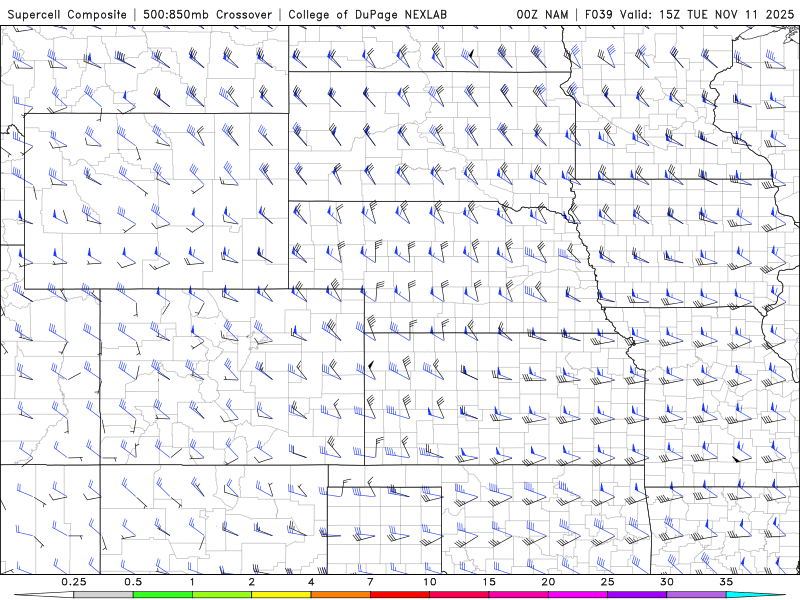The image size is (800, 600).
Task: Click the '500:850mb Crossover' header label
Action: 207,14
